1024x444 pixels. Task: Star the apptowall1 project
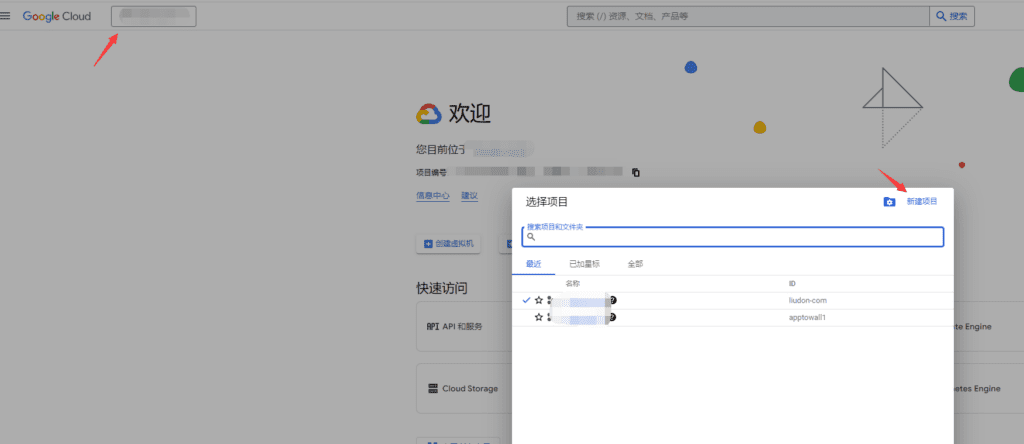pyautogui.click(x=539, y=317)
